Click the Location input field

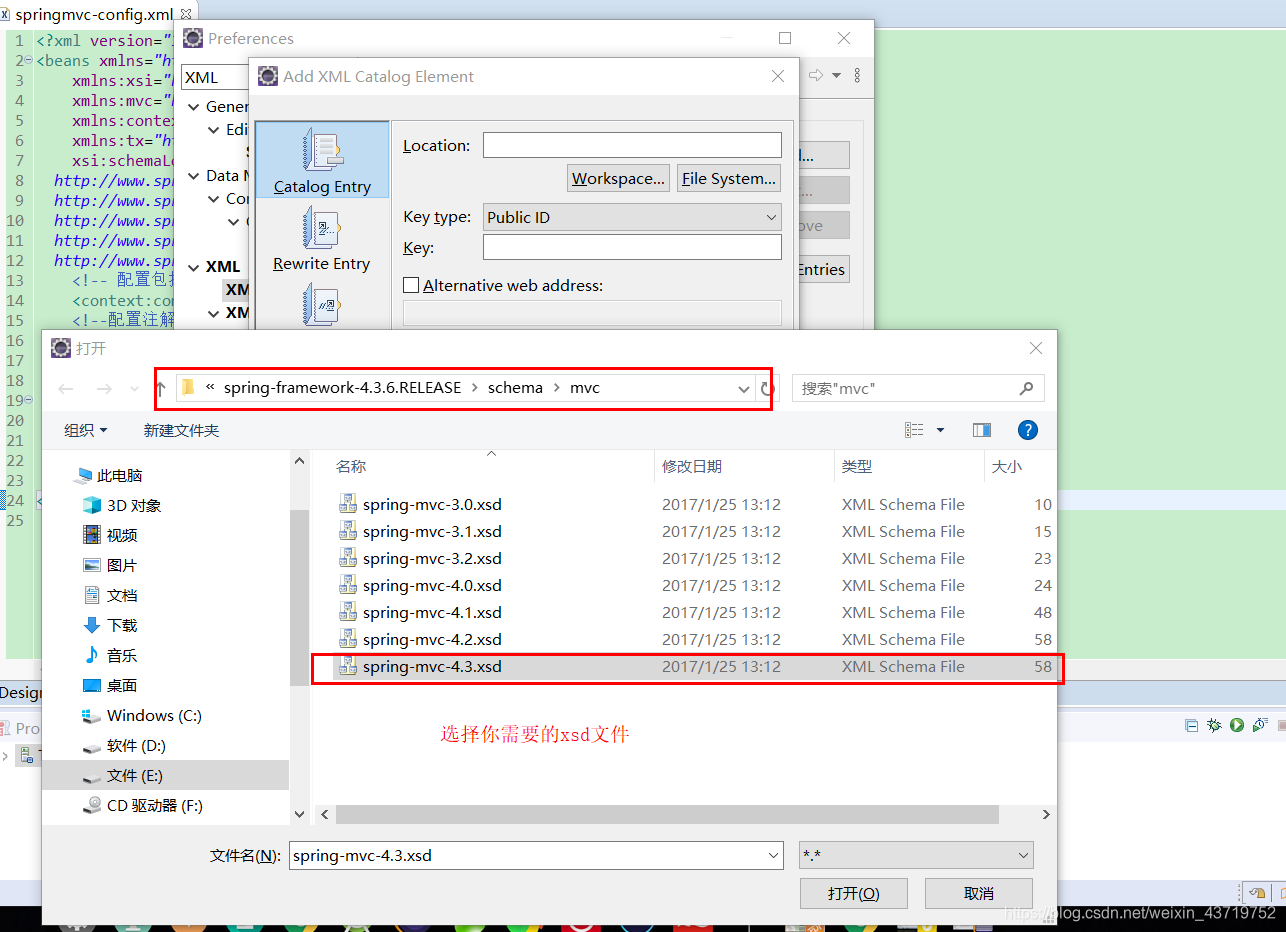(632, 145)
